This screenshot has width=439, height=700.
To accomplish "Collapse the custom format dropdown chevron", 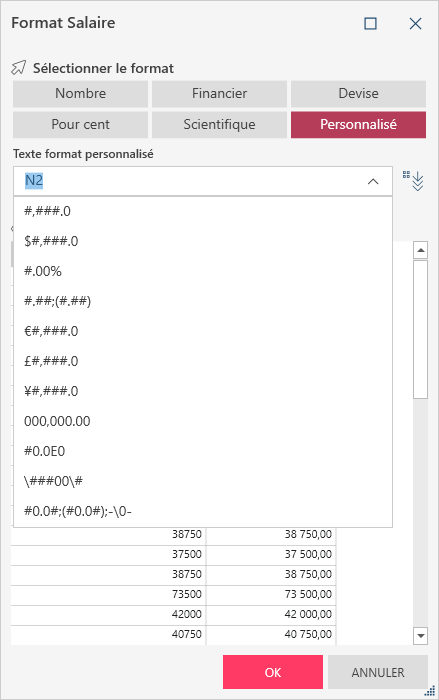I will tap(373, 181).
